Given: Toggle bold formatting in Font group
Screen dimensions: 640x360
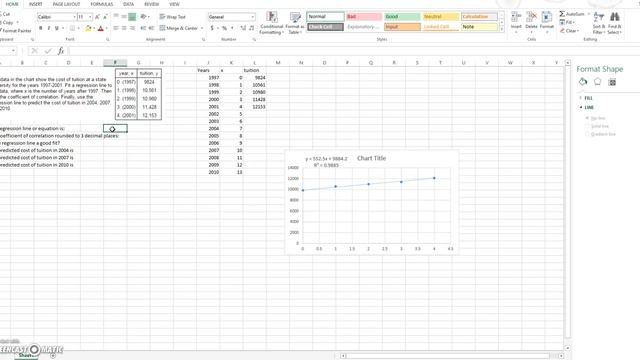Looking at the screenshot, I should [x=40, y=28].
